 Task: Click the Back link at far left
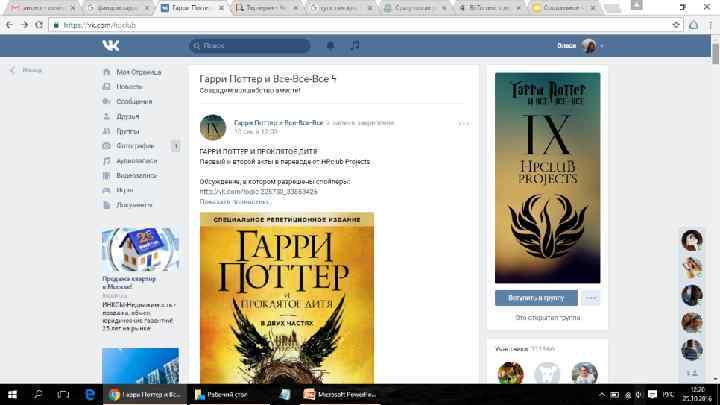click(x=27, y=70)
